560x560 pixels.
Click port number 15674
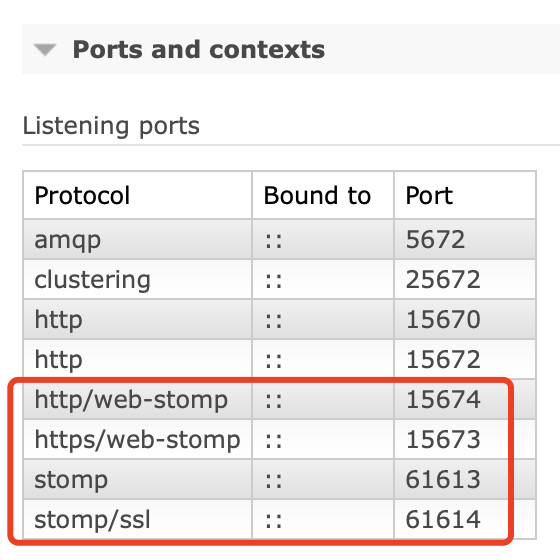click(x=443, y=399)
